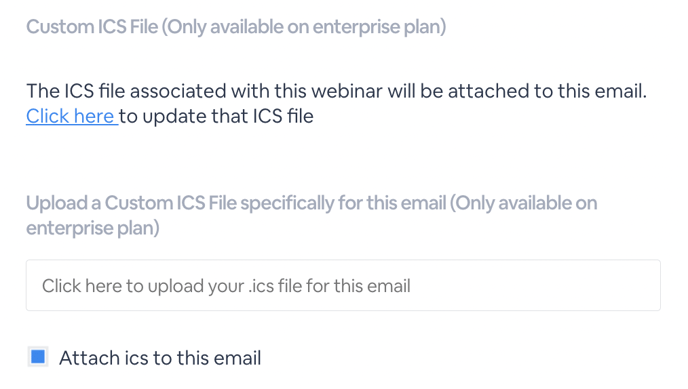Click "specifically for this email" in upload label
Screen dimensions: 688x389
pos(343,203)
